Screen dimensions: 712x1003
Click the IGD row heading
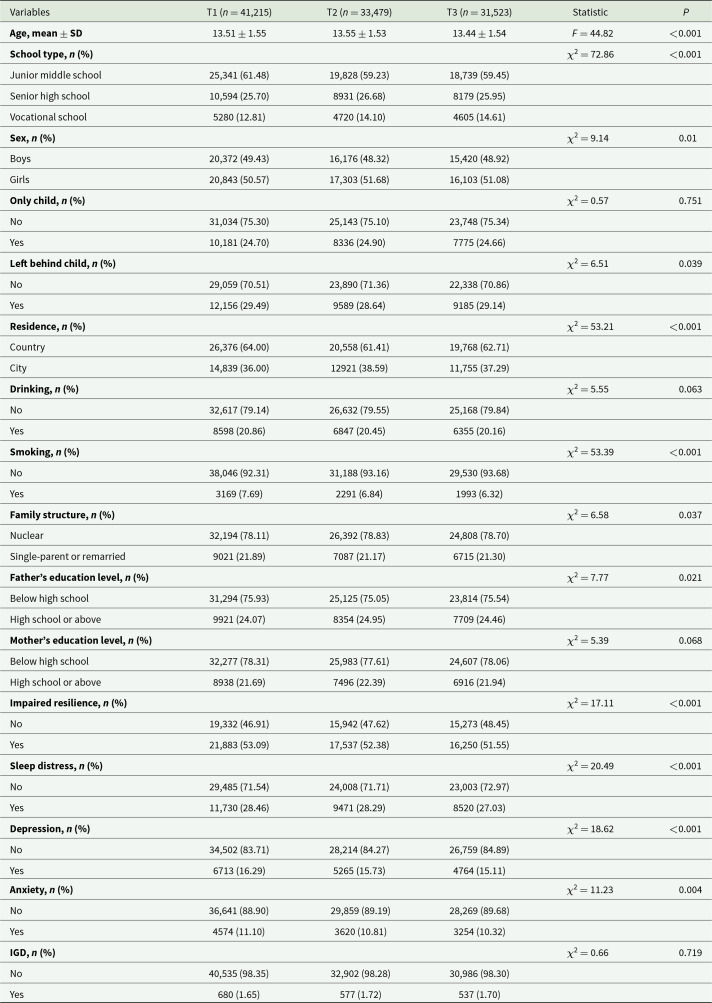pos(35,953)
